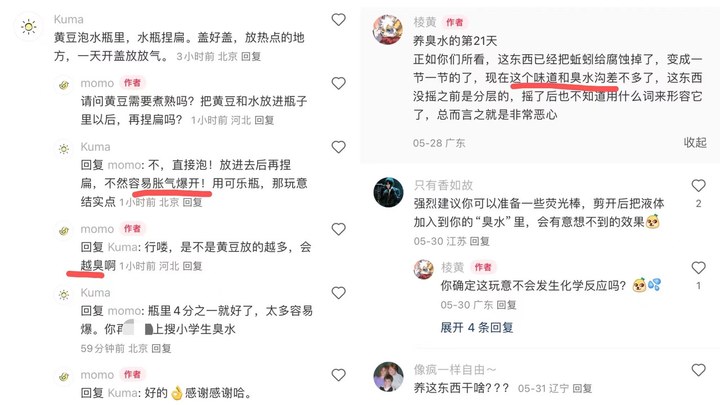Image resolution: width=720 pixels, height=405 pixels.
Task: Open 只有香如故's username profile
Action: (443, 185)
